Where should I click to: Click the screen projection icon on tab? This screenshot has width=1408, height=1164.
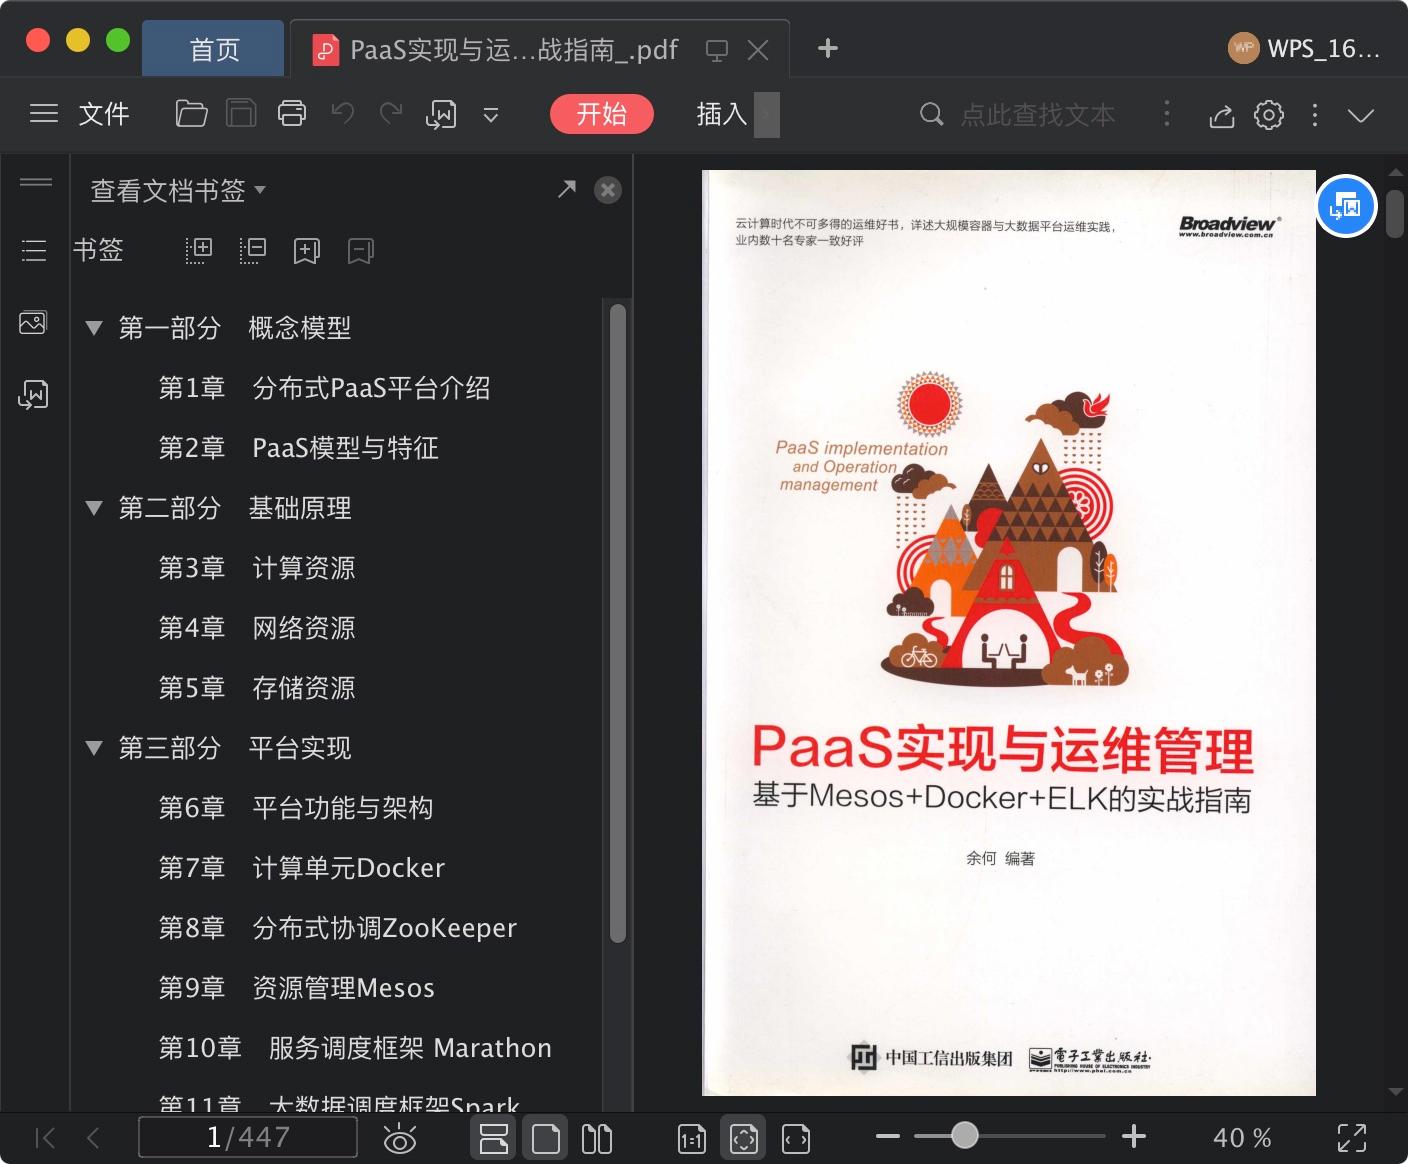pyautogui.click(x=717, y=50)
